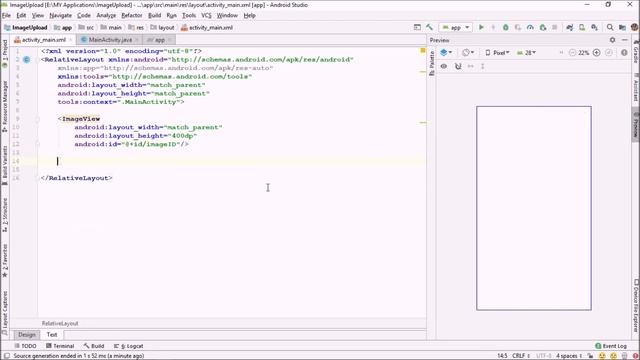Open Preview panel settings gear
Image resolution: width=640 pixels, height=360 pixels.
(x=612, y=40)
